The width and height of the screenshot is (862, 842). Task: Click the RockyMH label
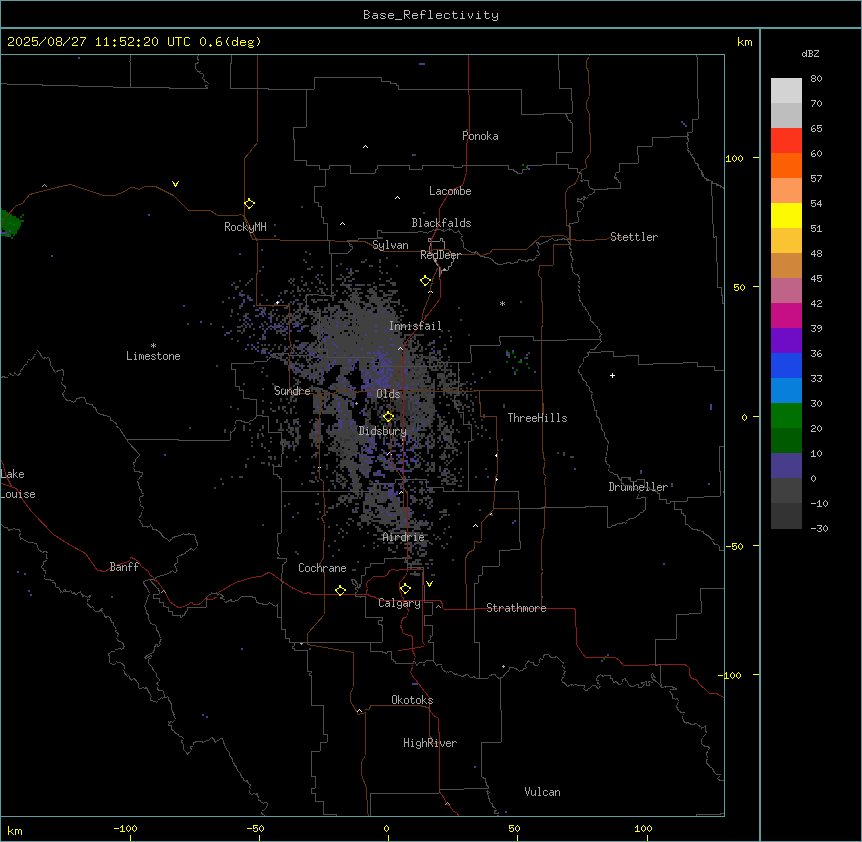[x=245, y=227]
